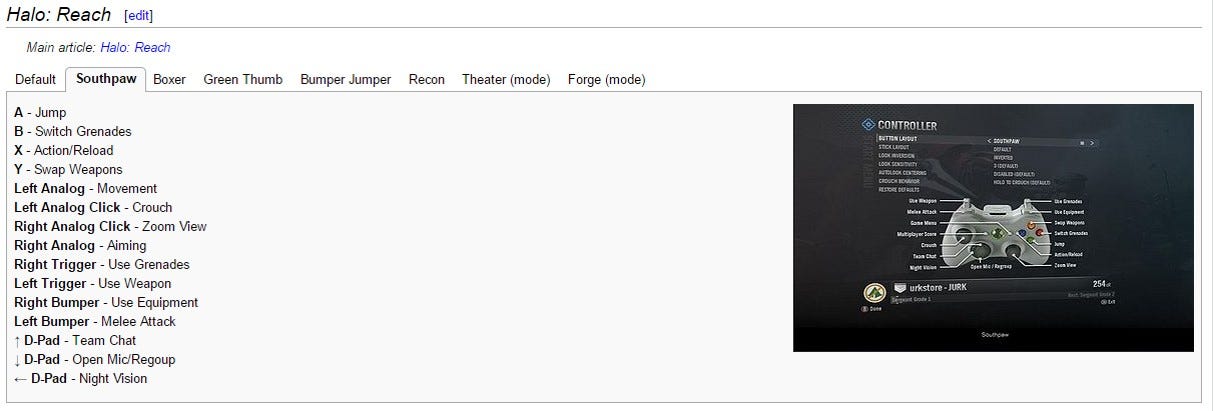Open the Default controls tab

[35, 80]
